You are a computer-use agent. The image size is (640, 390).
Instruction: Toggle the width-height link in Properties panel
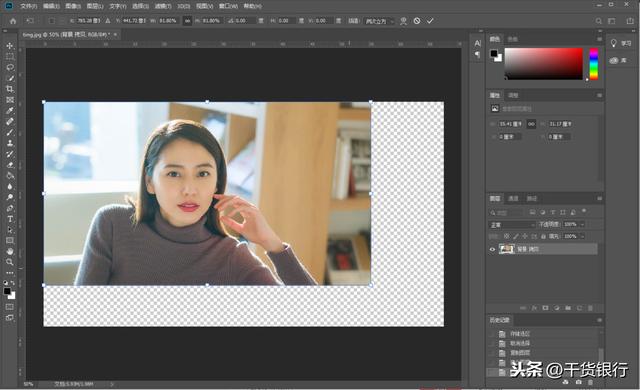[x=531, y=124]
